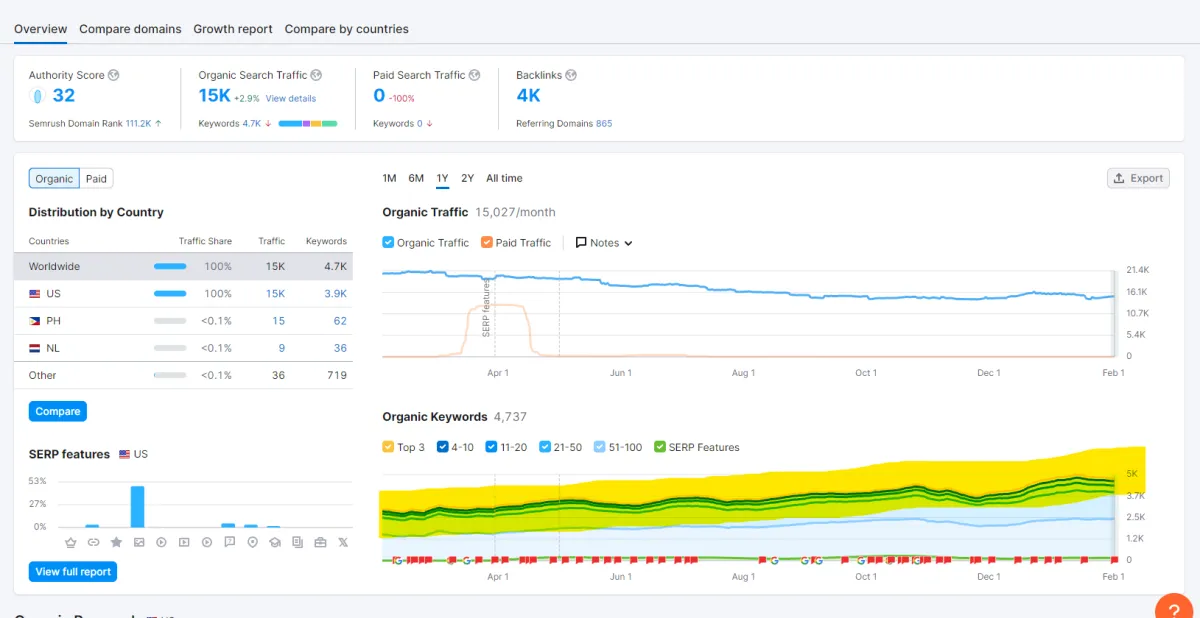Expand the Notes dropdown
Screen dimensions: 1200x618
(605, 243)
